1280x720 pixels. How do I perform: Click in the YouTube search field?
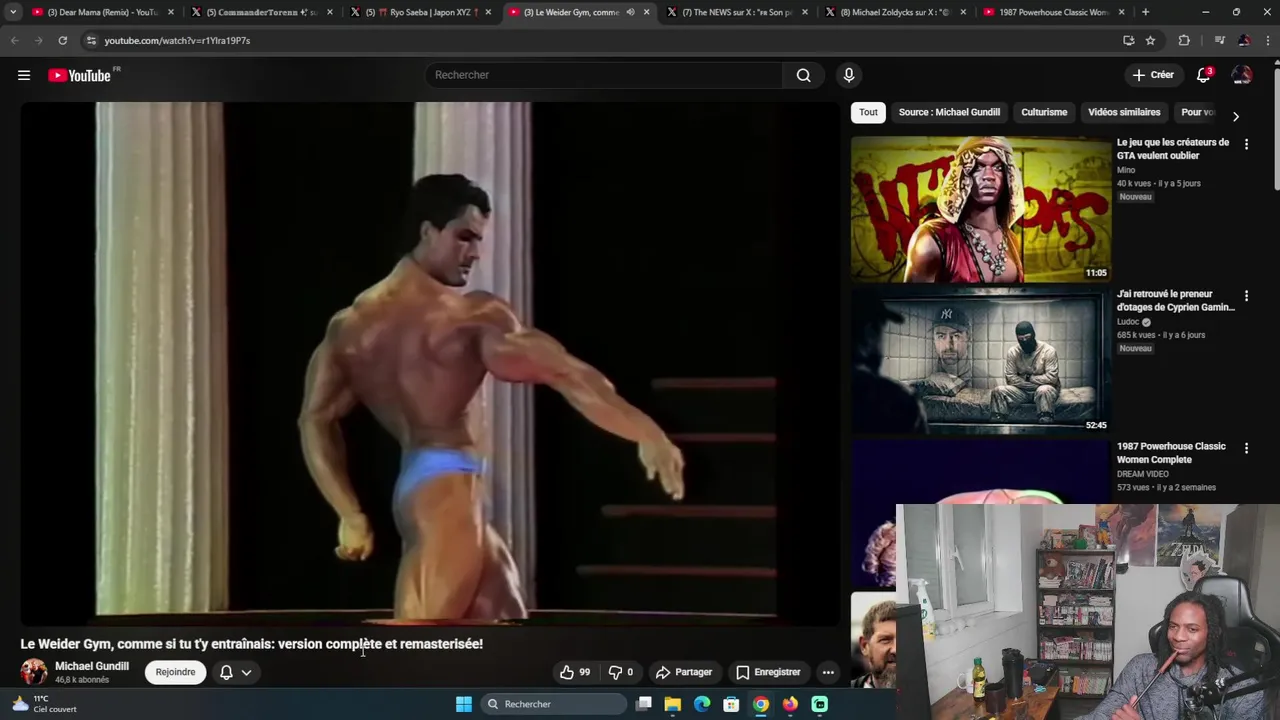[605, 75]
